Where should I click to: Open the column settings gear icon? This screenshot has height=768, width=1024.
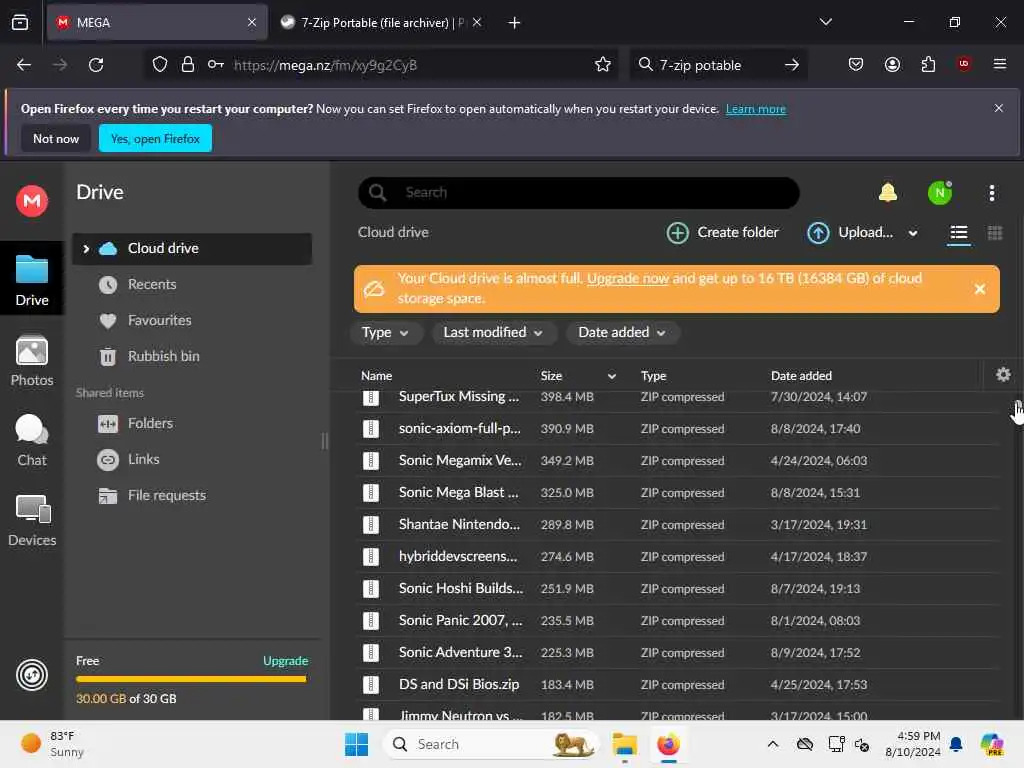click(1003, 375)
